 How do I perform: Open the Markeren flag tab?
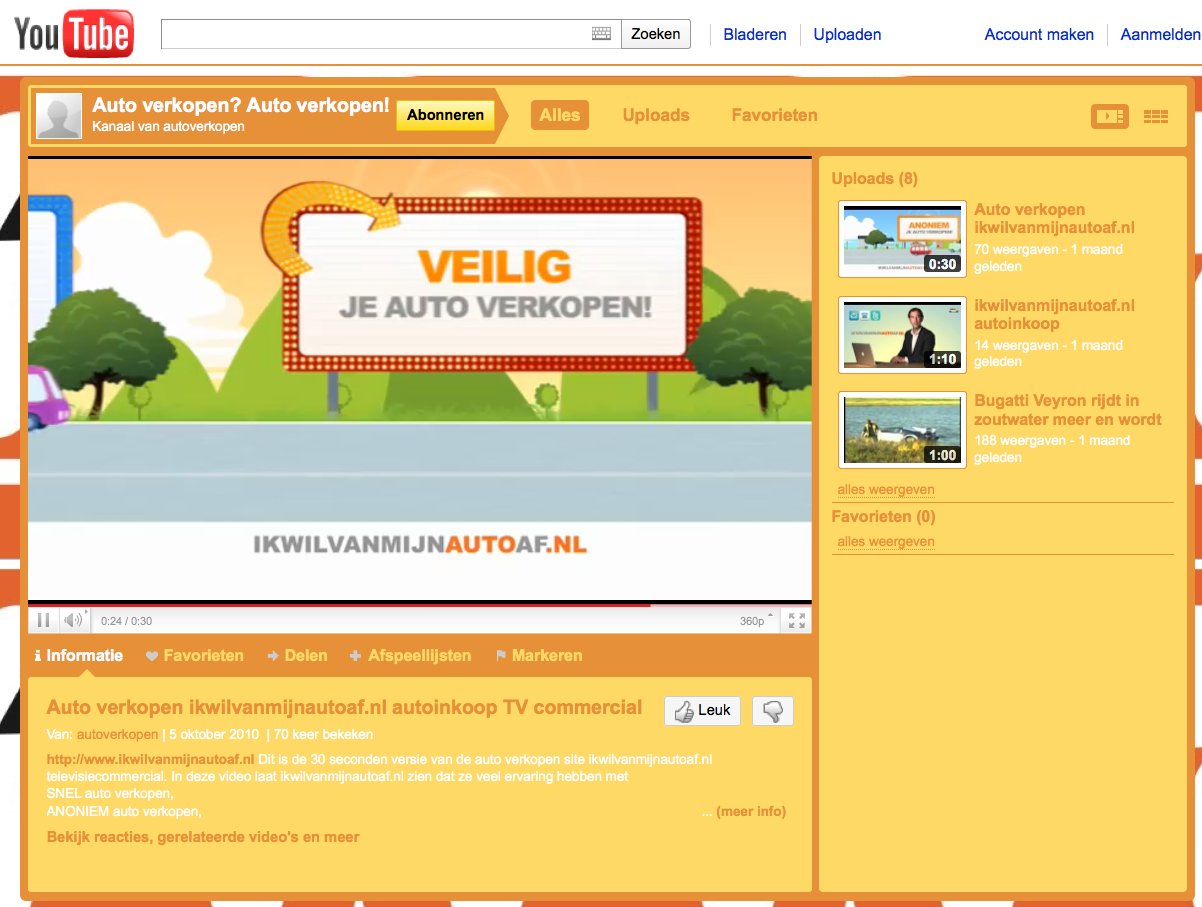point(538,656)
